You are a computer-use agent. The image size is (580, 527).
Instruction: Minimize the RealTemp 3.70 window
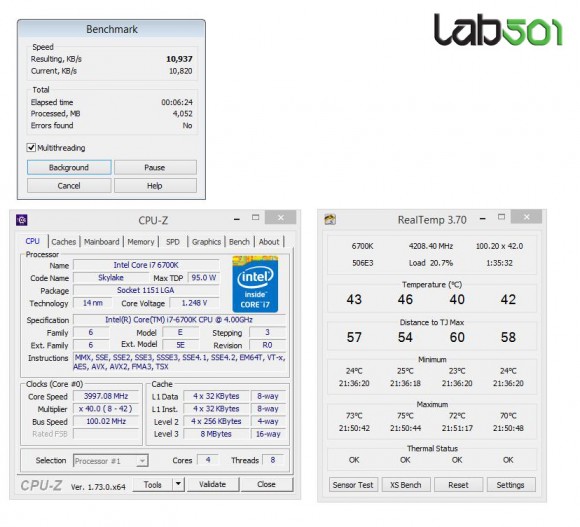click(x=482, y=219)
